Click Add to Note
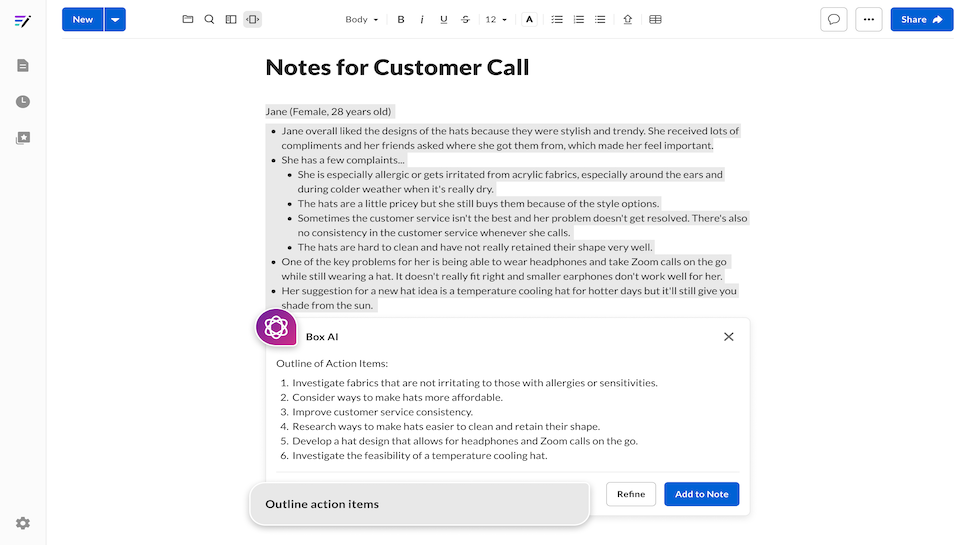This screenshot has width=970, height=545. click(701, 494)
